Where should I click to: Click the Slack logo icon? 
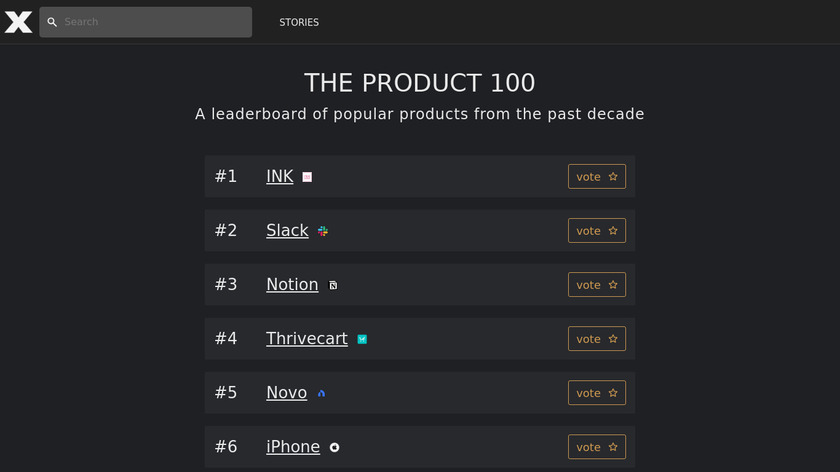point(323,231)
